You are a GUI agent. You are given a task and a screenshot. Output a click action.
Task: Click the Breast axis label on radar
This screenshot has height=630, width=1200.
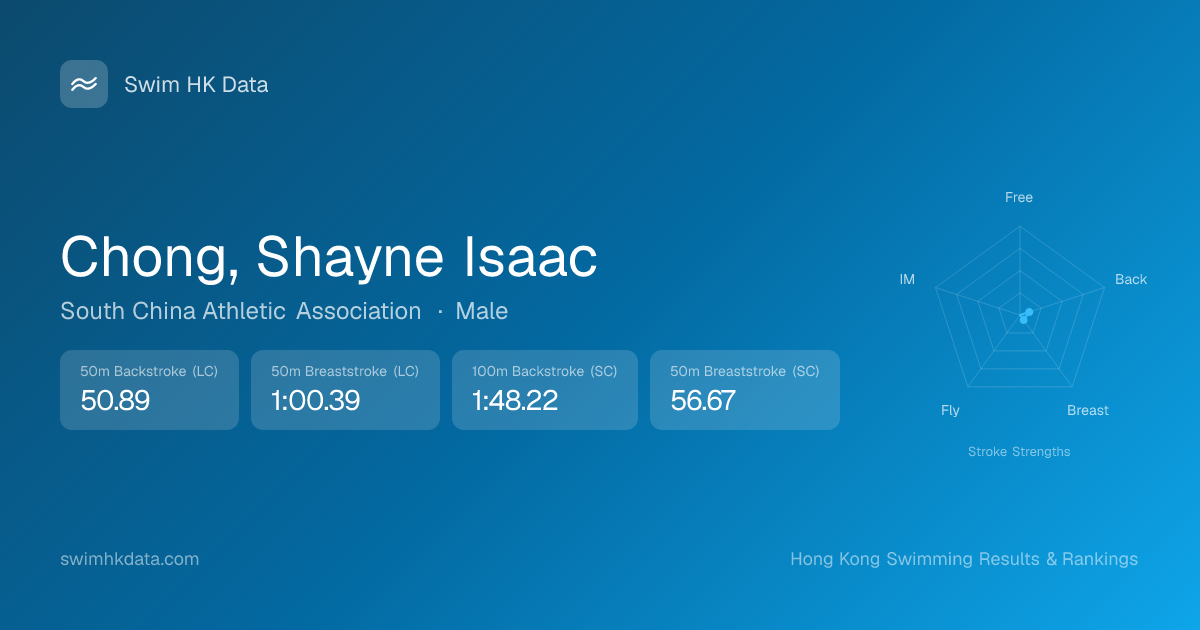click(x=1087, y=410)
